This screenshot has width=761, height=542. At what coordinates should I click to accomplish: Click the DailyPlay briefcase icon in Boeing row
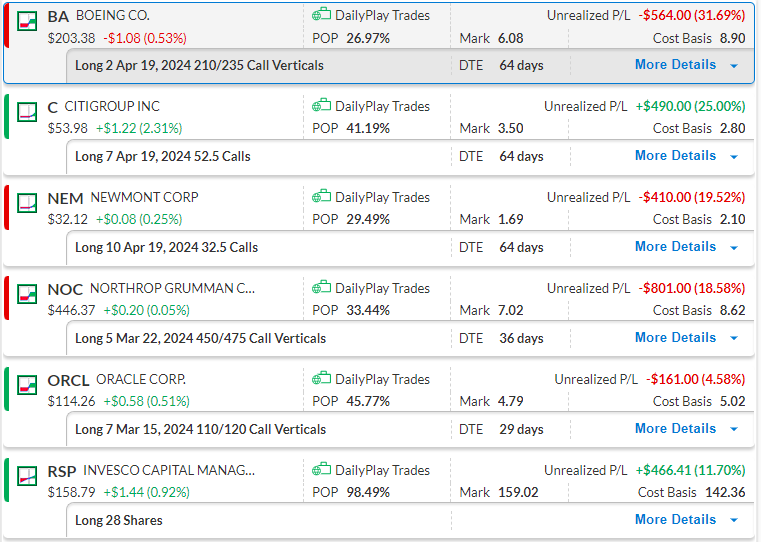321,15
